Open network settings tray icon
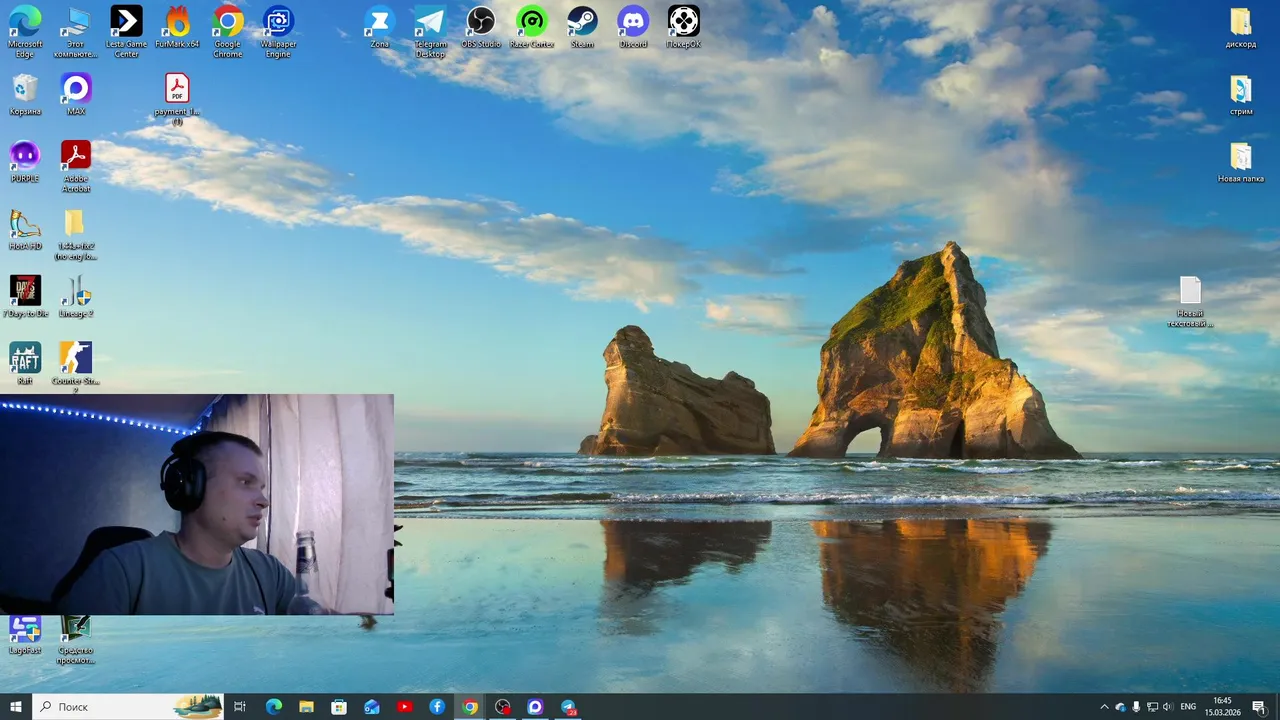The image size is (1280, 720). (1152, 707)
